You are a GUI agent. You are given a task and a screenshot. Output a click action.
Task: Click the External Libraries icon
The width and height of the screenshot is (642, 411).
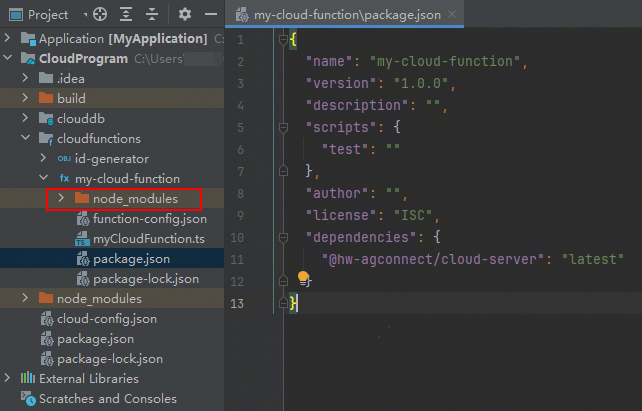(x=27, y=378)
